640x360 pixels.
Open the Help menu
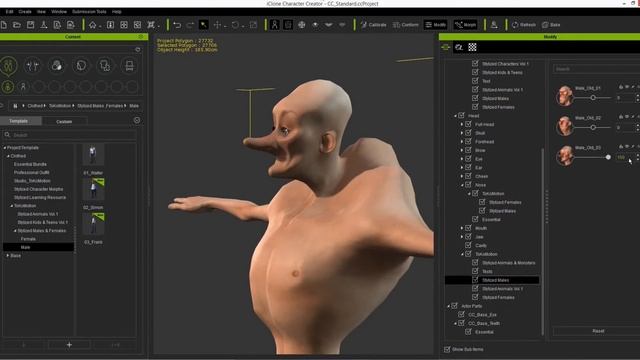coord(117,12)
